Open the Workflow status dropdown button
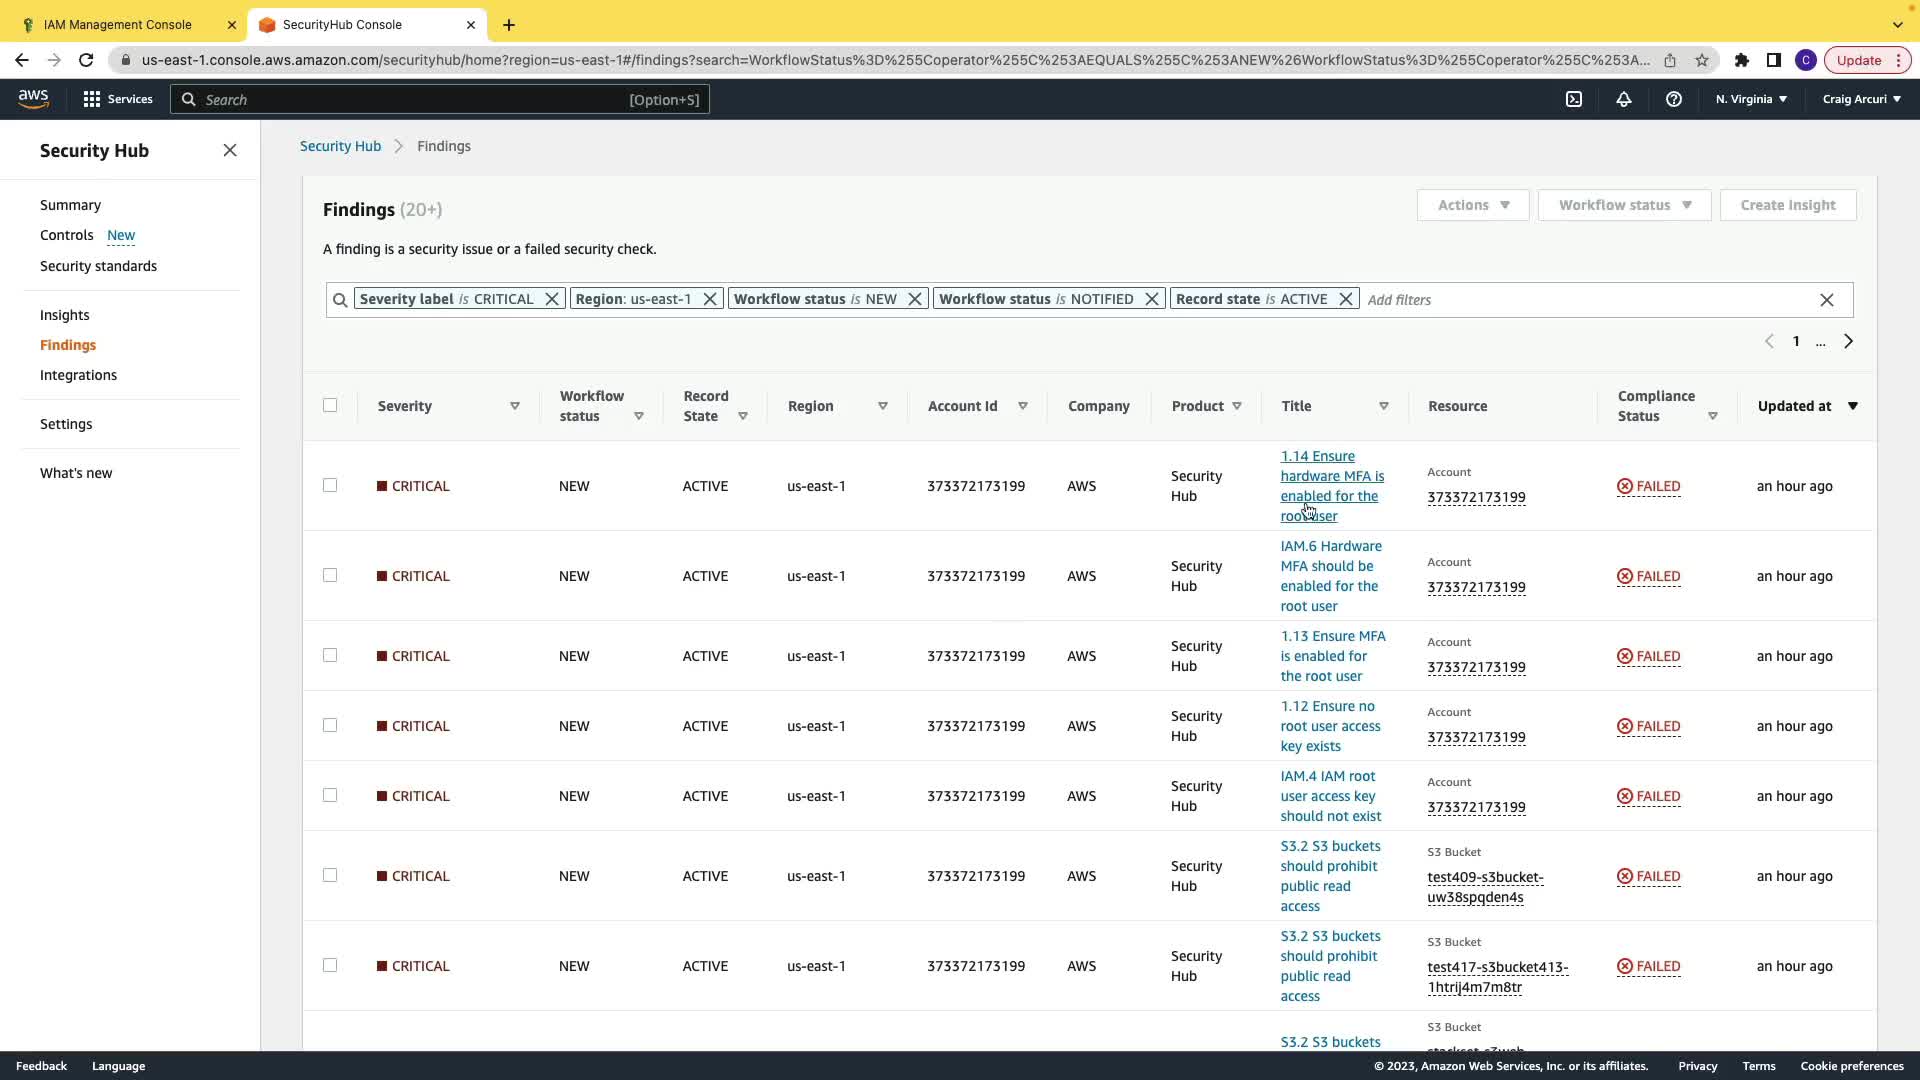1920x1080 pixels. [x=1624, y=205]
